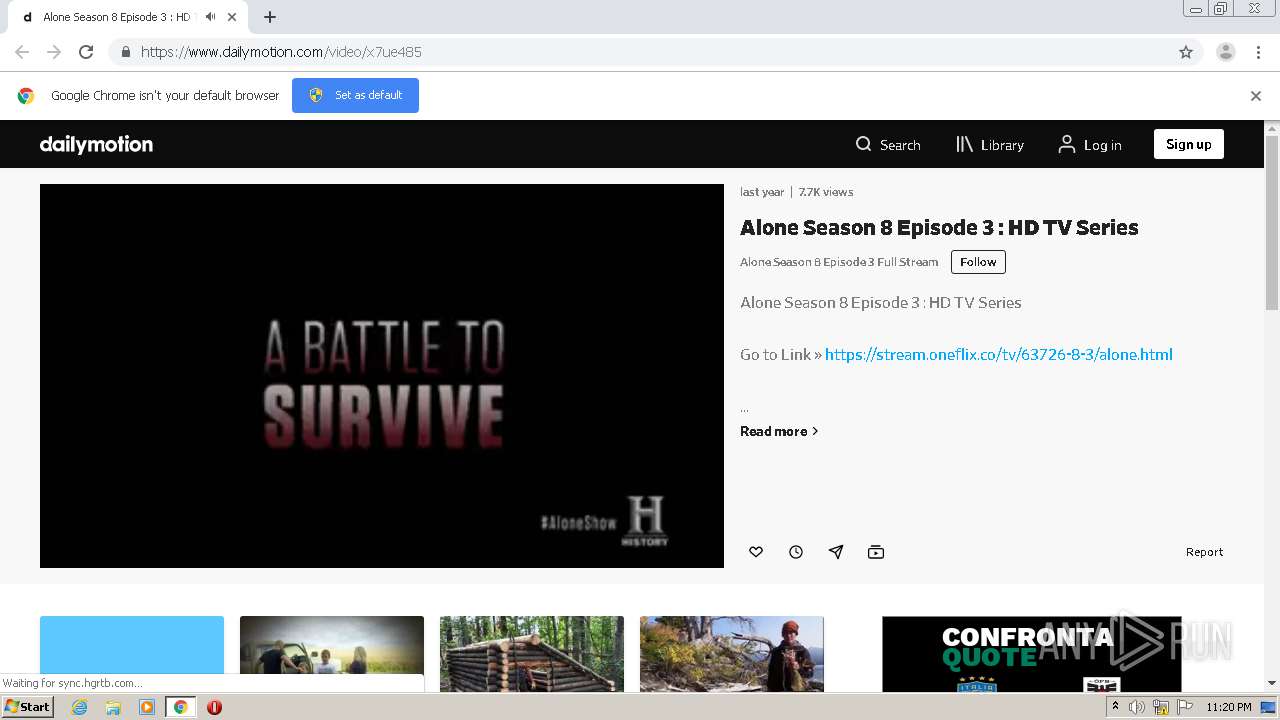Click the 11:20 PM system clock
The width and height of the screenshot is (1280, 720).
tap(1229, 707)
